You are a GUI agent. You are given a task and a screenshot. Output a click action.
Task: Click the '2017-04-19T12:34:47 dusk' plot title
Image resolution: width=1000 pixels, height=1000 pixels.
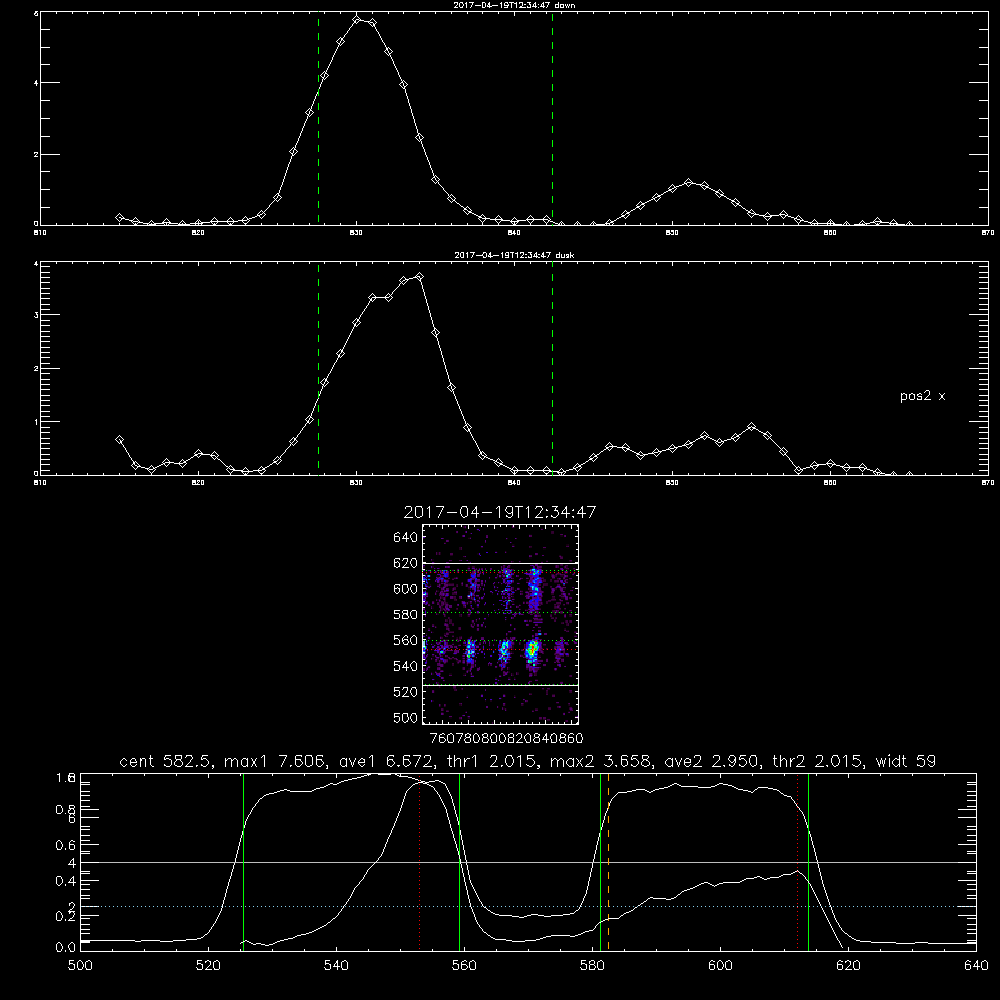[x=514, y=255]
